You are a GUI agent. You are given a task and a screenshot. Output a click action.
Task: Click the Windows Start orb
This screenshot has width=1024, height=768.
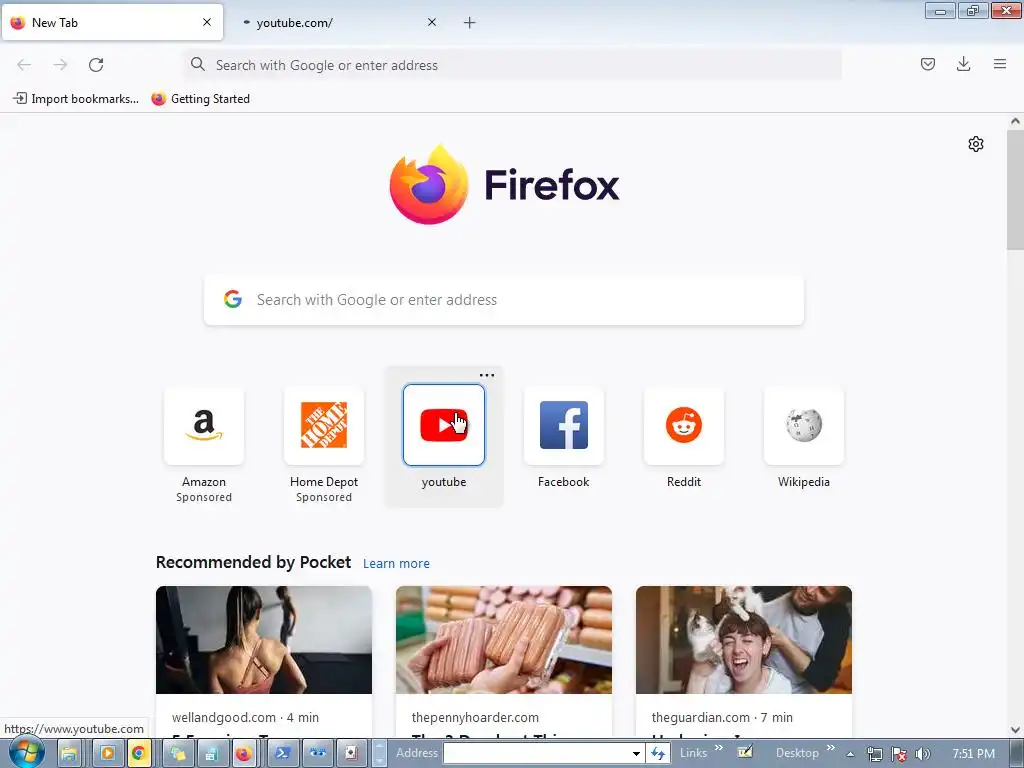pyautogui.click(x=26, y=753)
